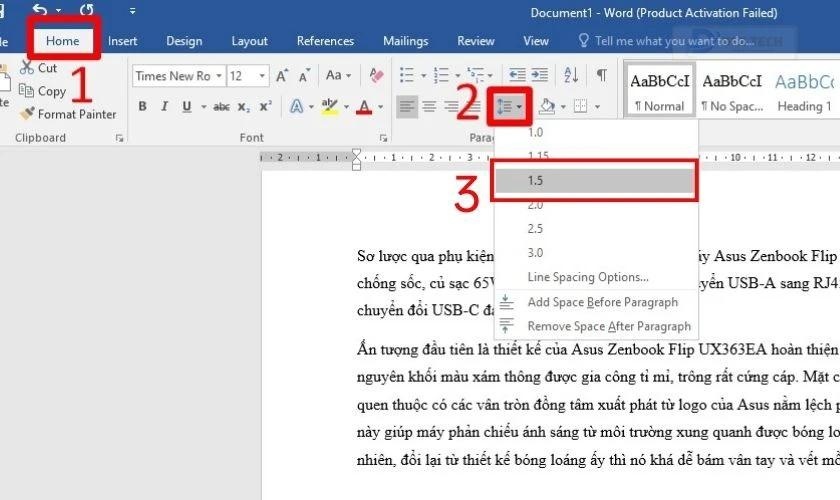Apply red font color
This screenshot has height=500, width=840.
coord(364,107)
